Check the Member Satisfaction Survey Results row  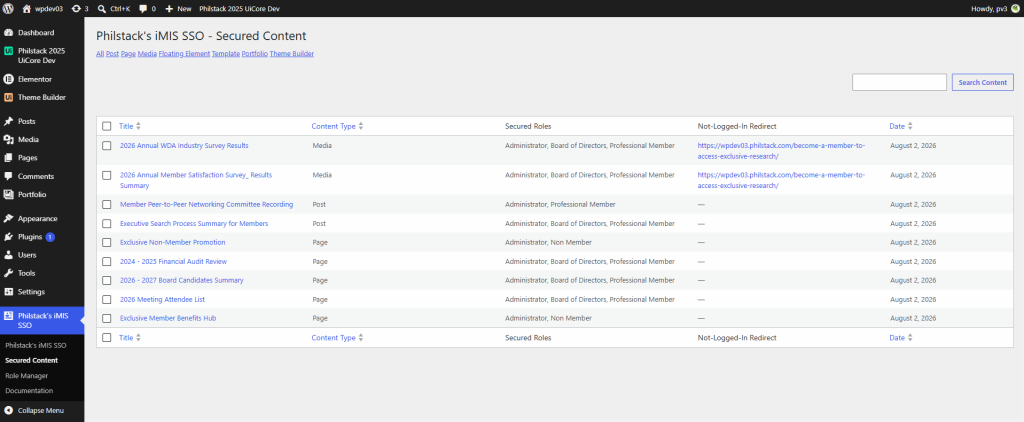[x=106, y=175]
